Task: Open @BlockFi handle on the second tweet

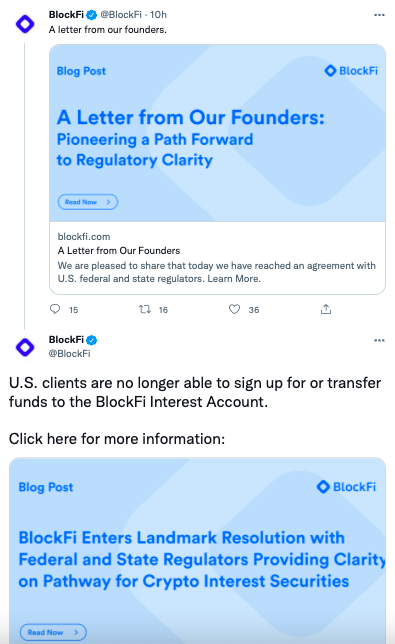Action: click(69, 354)
